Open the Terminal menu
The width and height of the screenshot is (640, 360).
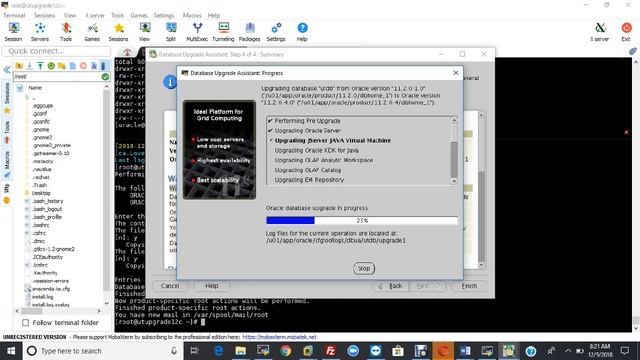(x=14, y=15)
